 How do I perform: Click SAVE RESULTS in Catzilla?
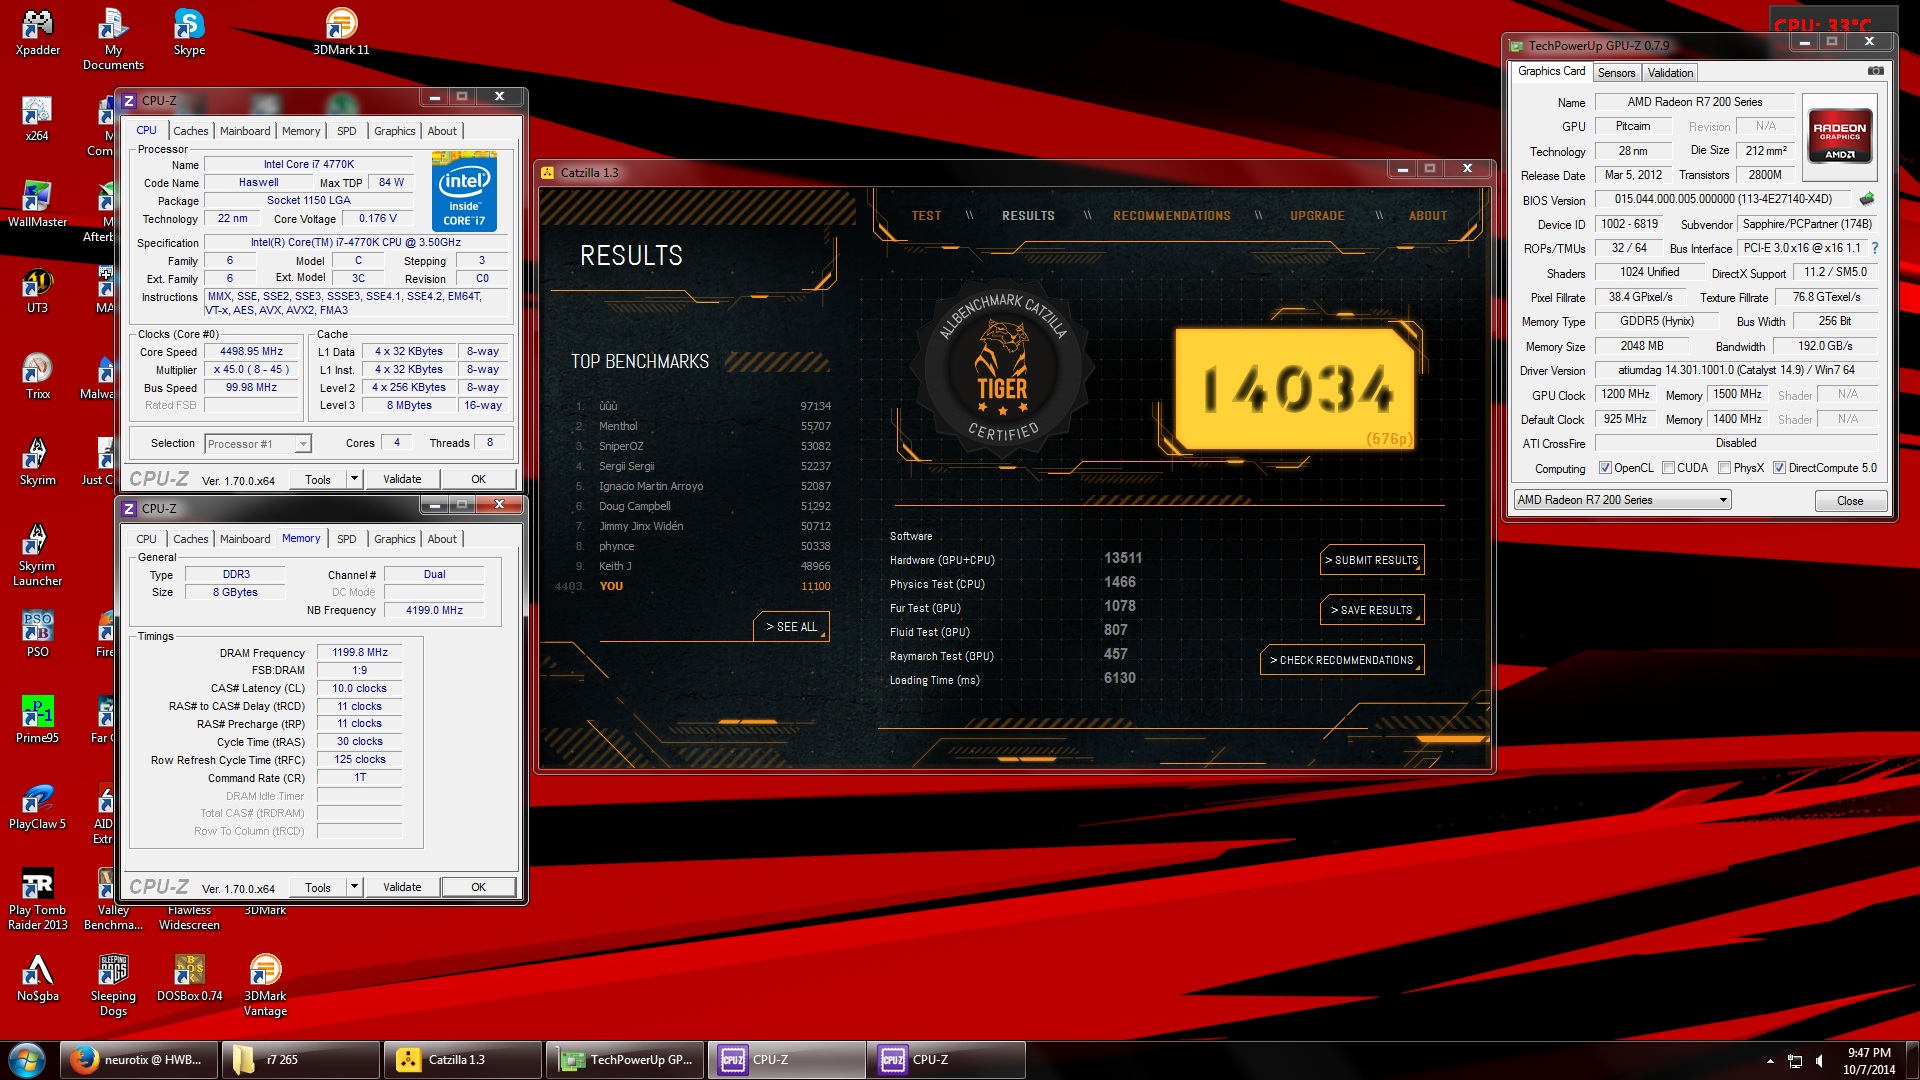pos(1372,610)
